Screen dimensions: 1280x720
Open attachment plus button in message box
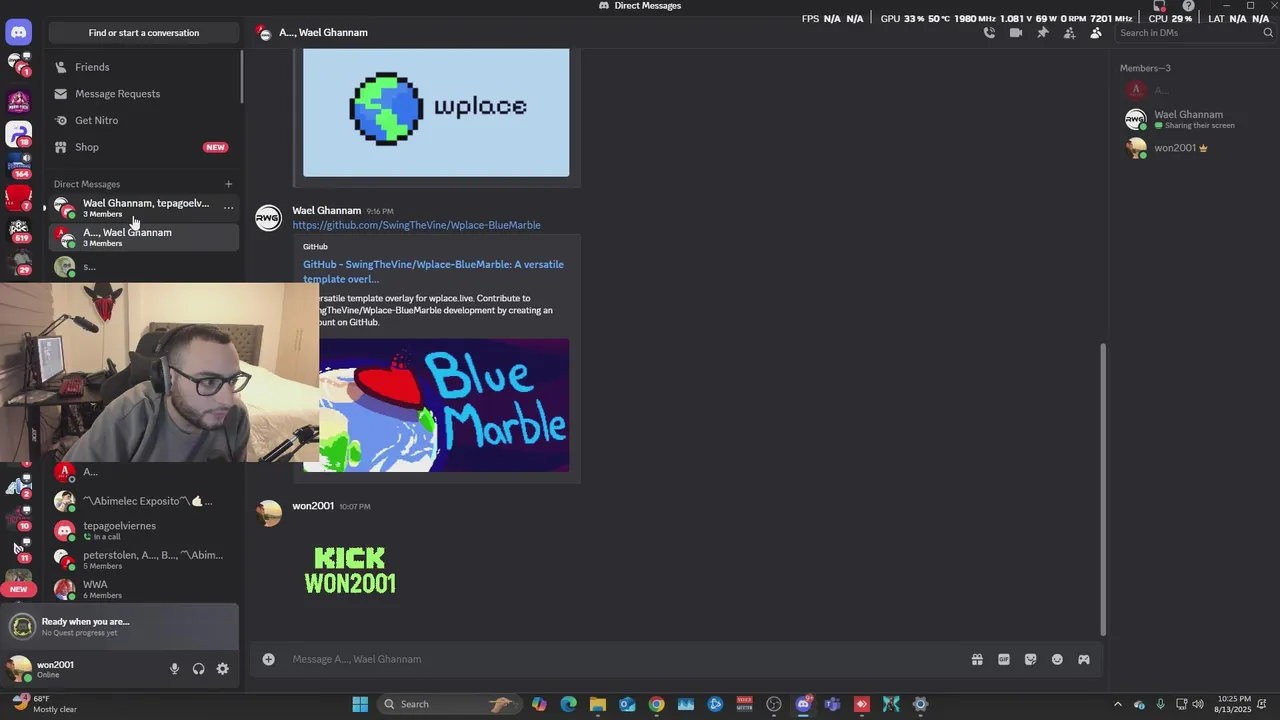[x=268, y=659]
